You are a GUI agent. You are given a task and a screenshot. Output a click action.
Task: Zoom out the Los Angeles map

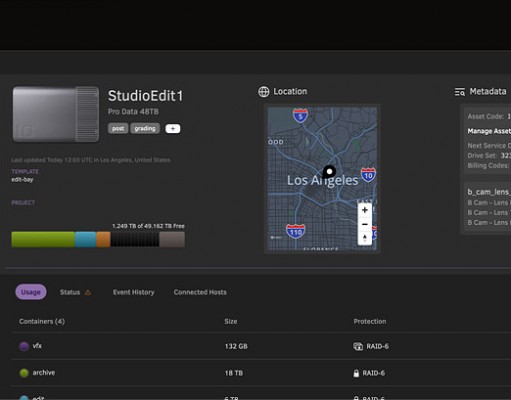[365, 224]
